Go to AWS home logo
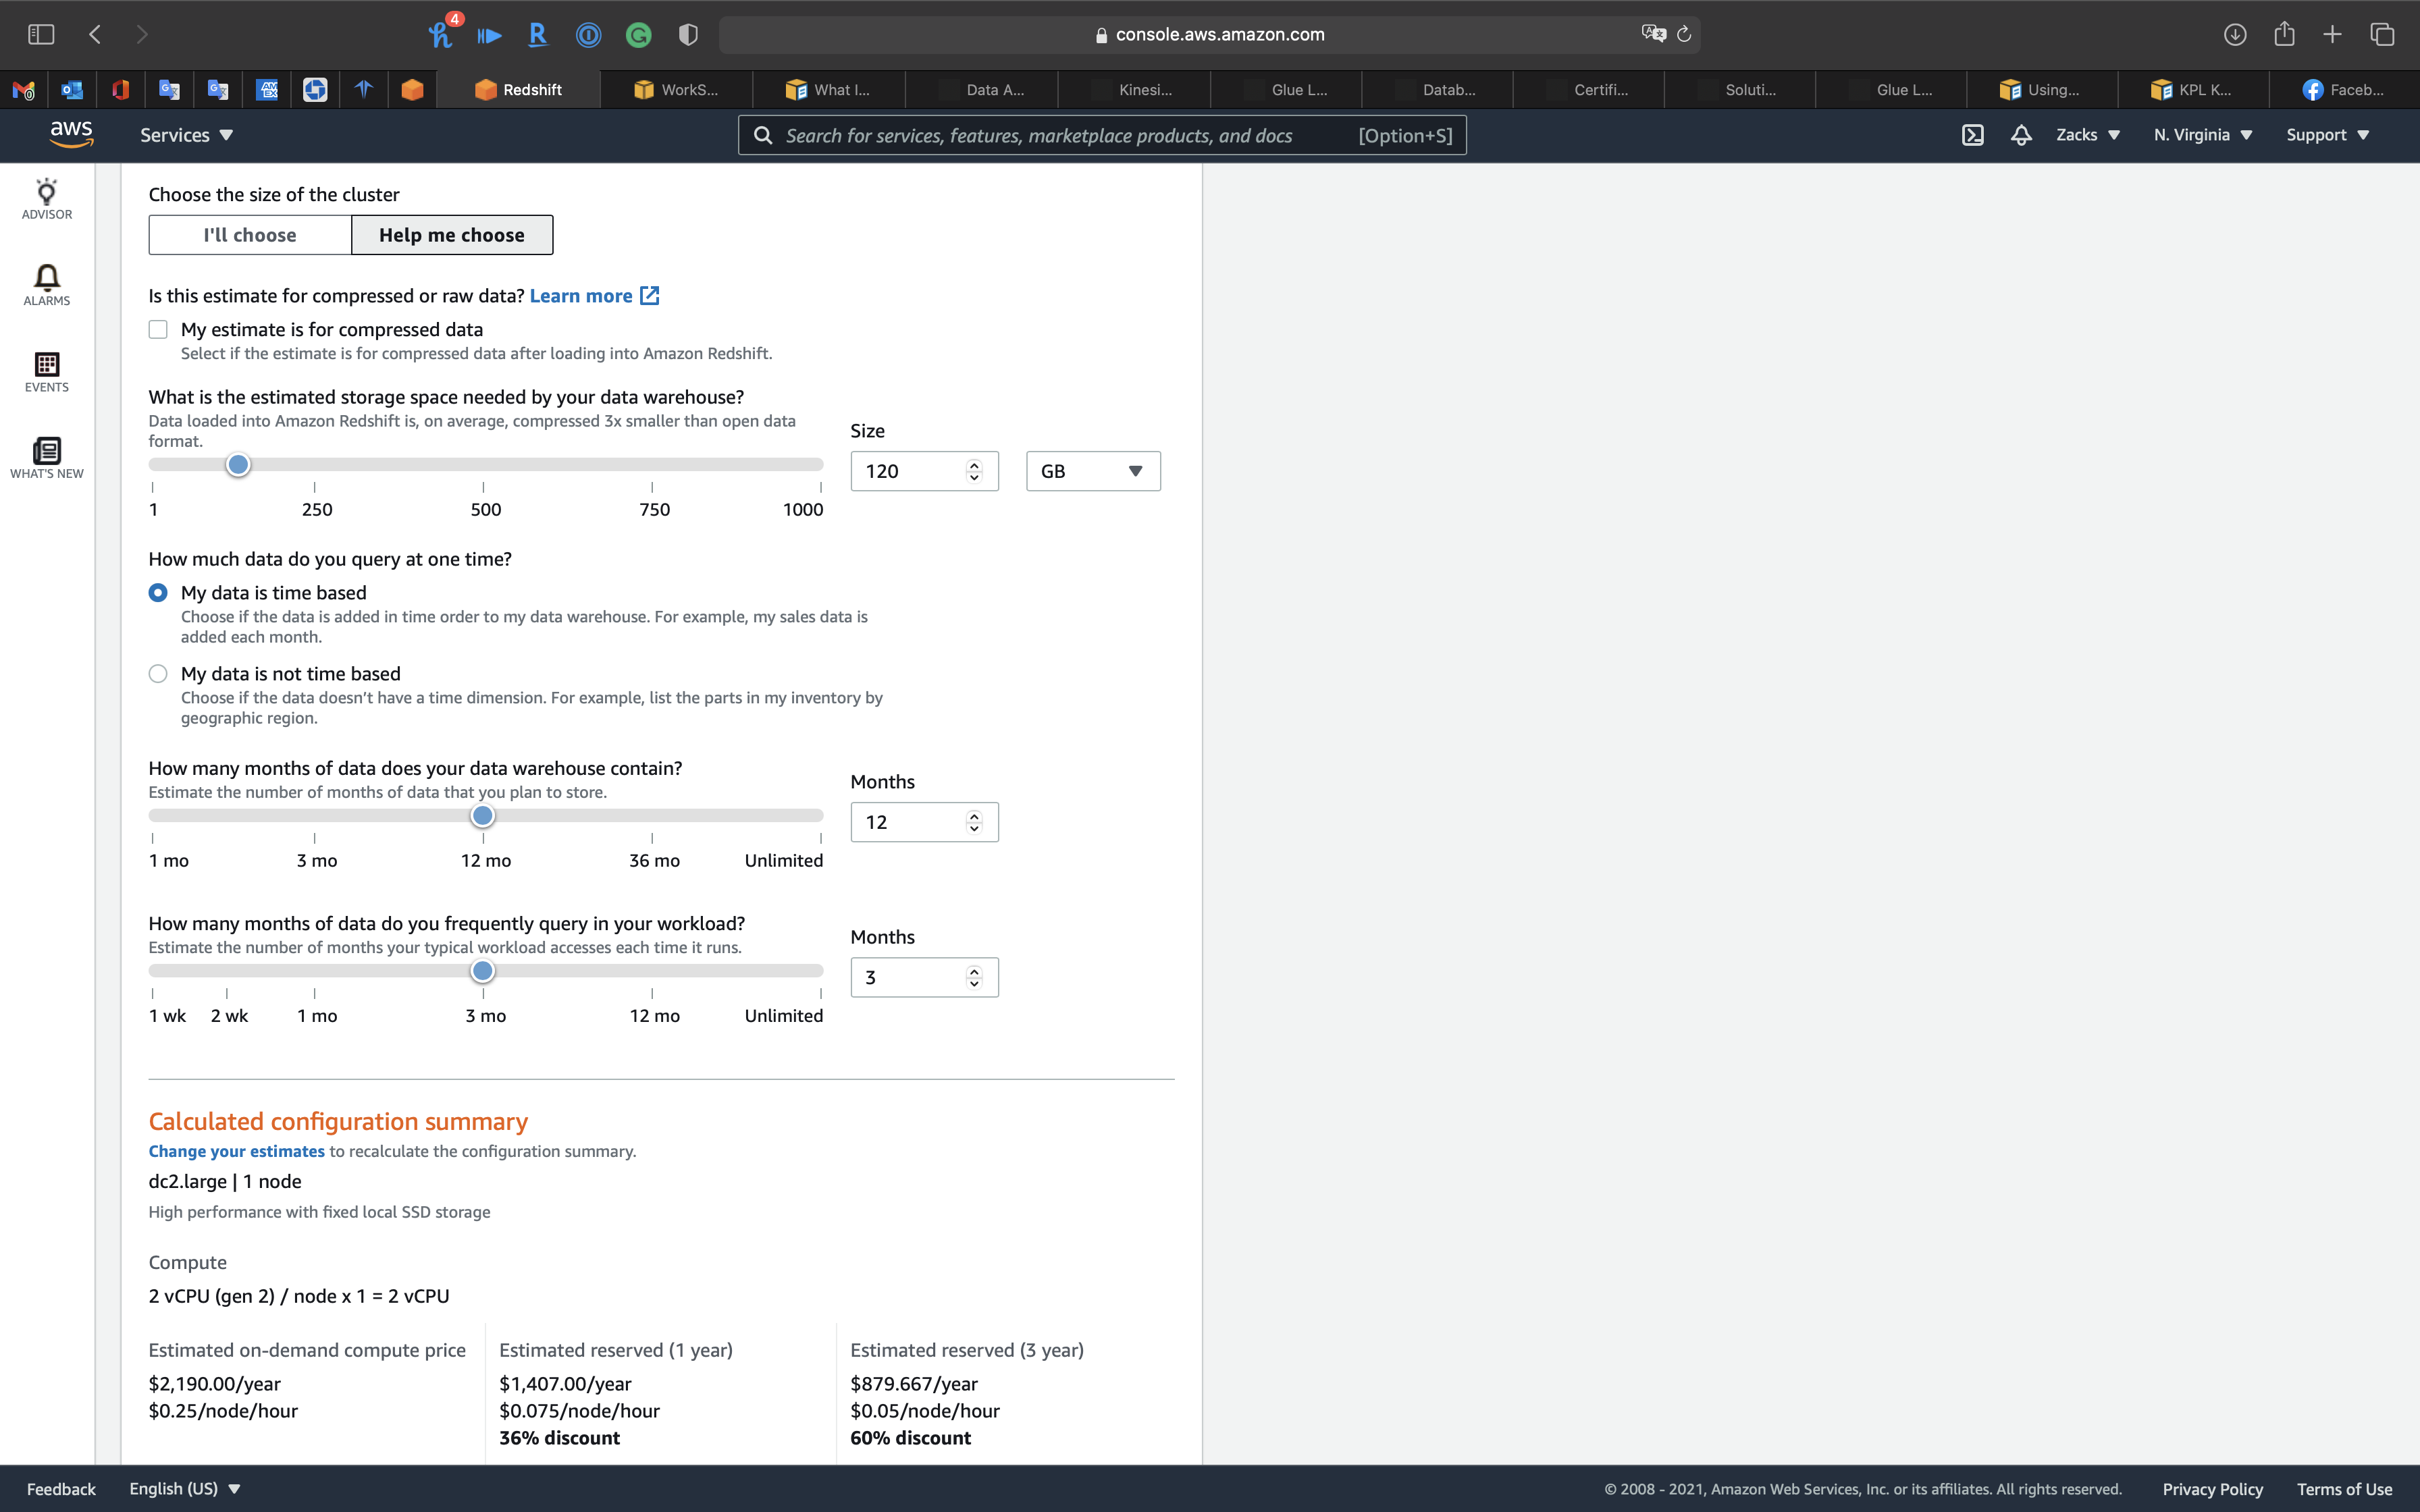This screenshot has height=1512, width=2420. click(x=71, y=134)
